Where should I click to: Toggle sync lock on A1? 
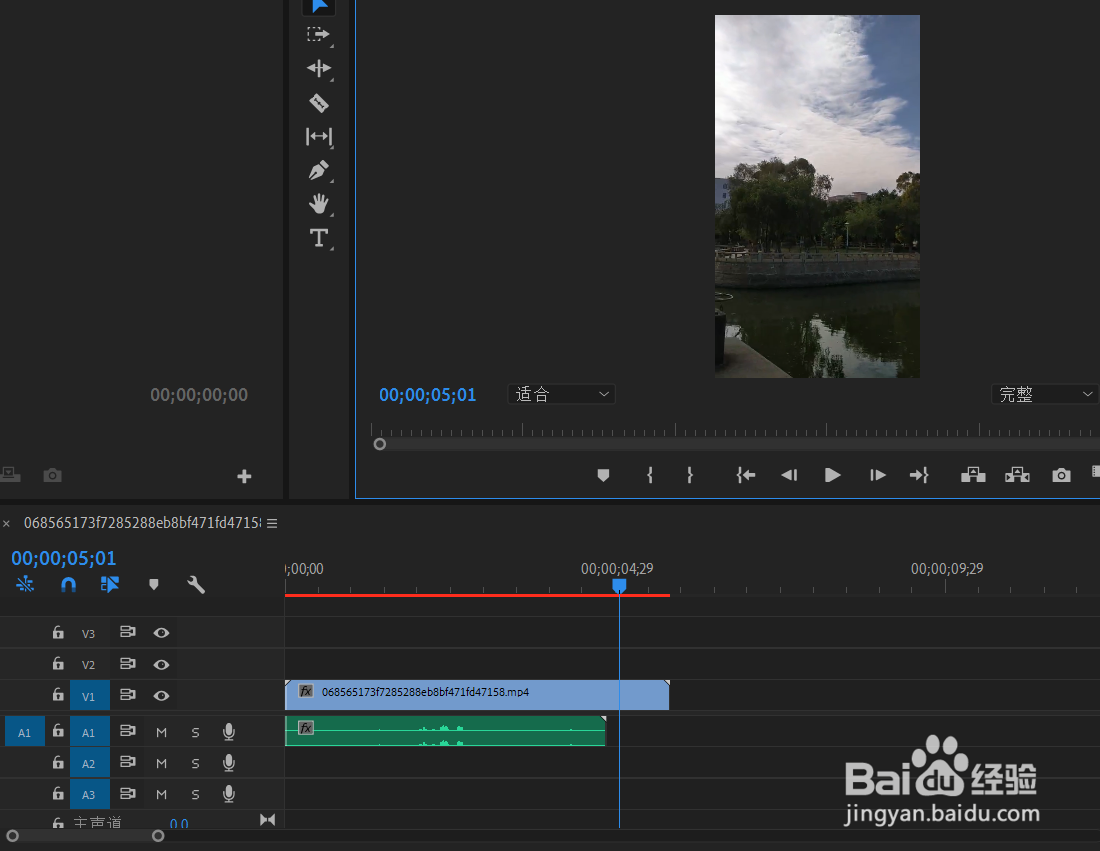coord(128,730)
